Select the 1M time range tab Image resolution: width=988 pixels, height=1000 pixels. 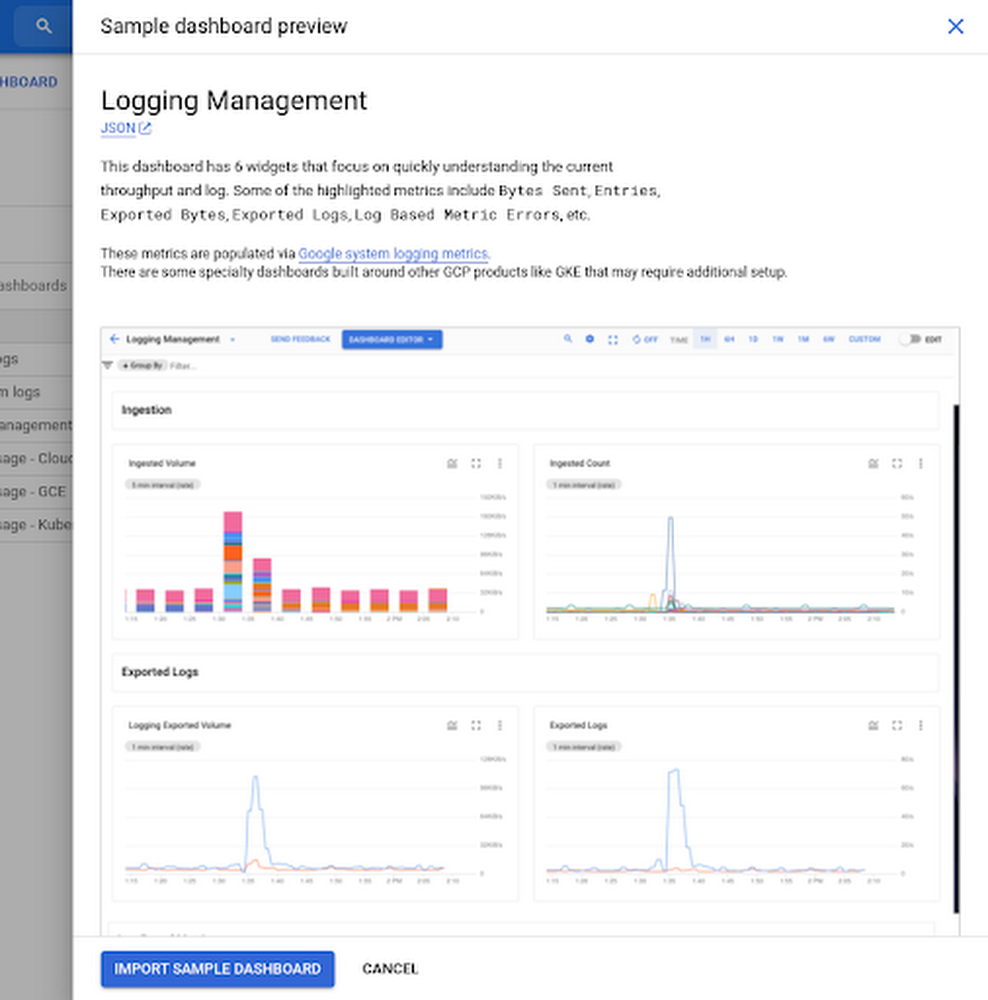coord(803,339)
